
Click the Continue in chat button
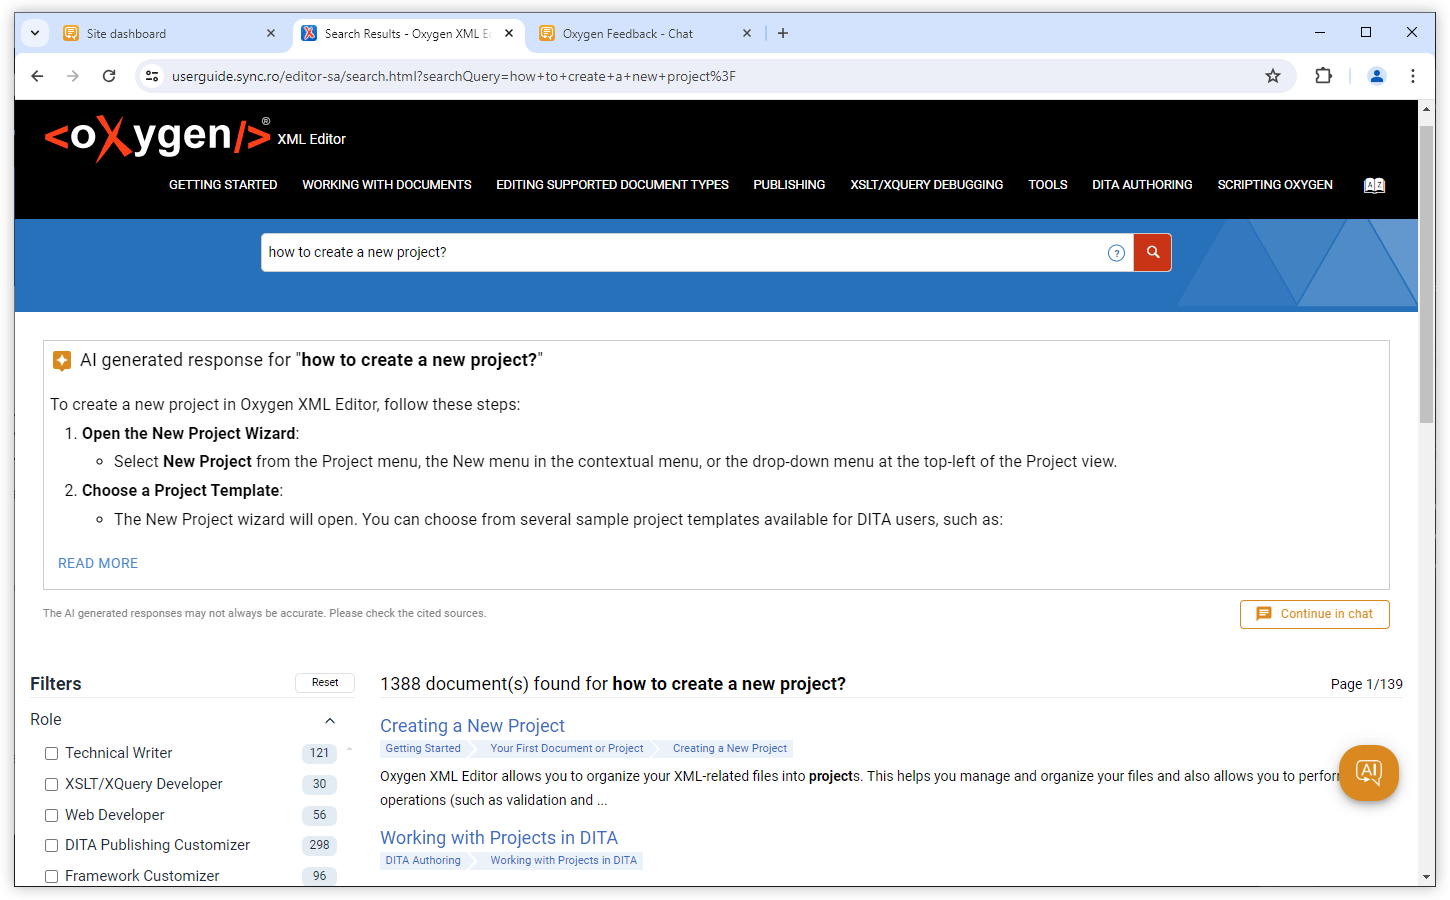[x=1314, y=614]
